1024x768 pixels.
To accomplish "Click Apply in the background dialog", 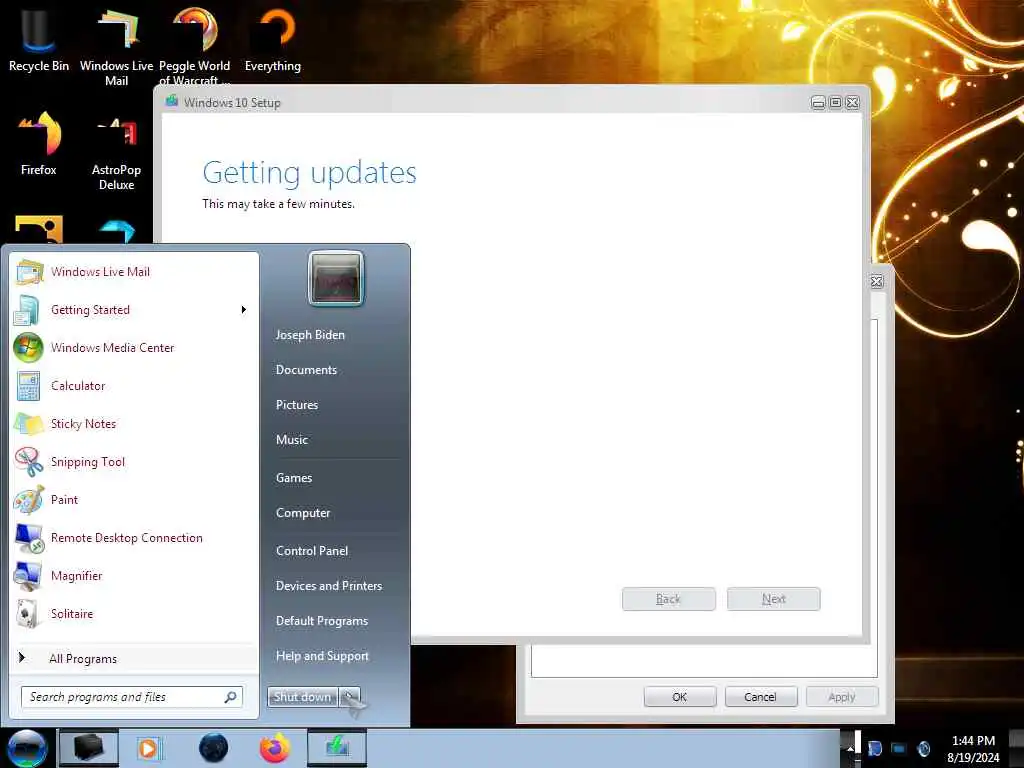I will pos(842,697).
